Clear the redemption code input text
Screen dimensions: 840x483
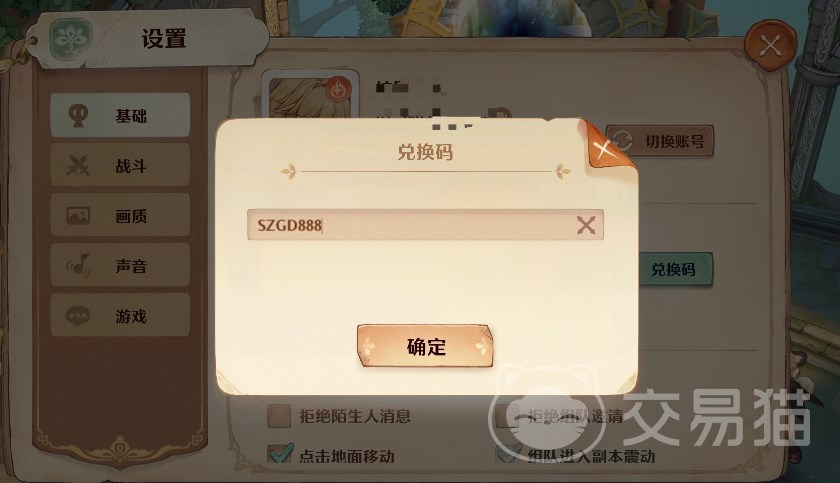tap(586, 225)
